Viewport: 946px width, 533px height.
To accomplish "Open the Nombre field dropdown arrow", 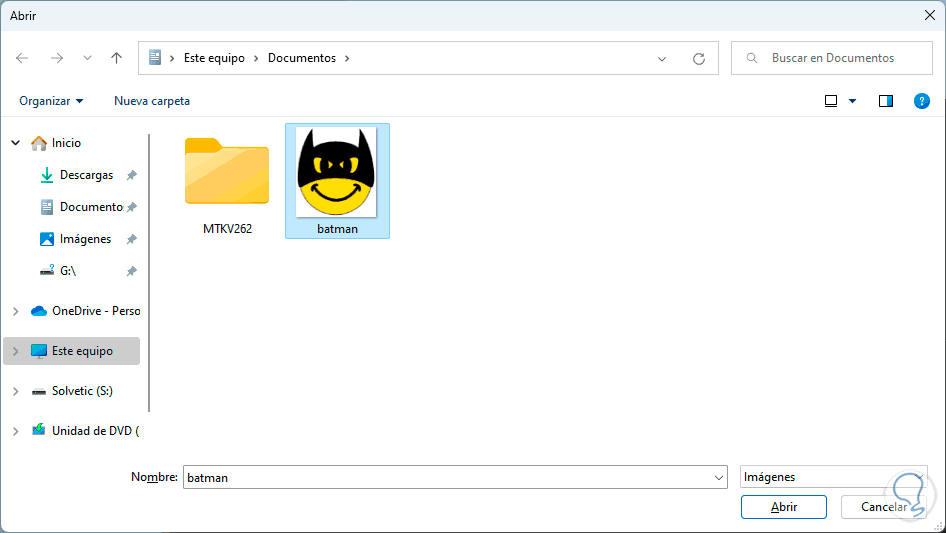I will click(719, 477).
